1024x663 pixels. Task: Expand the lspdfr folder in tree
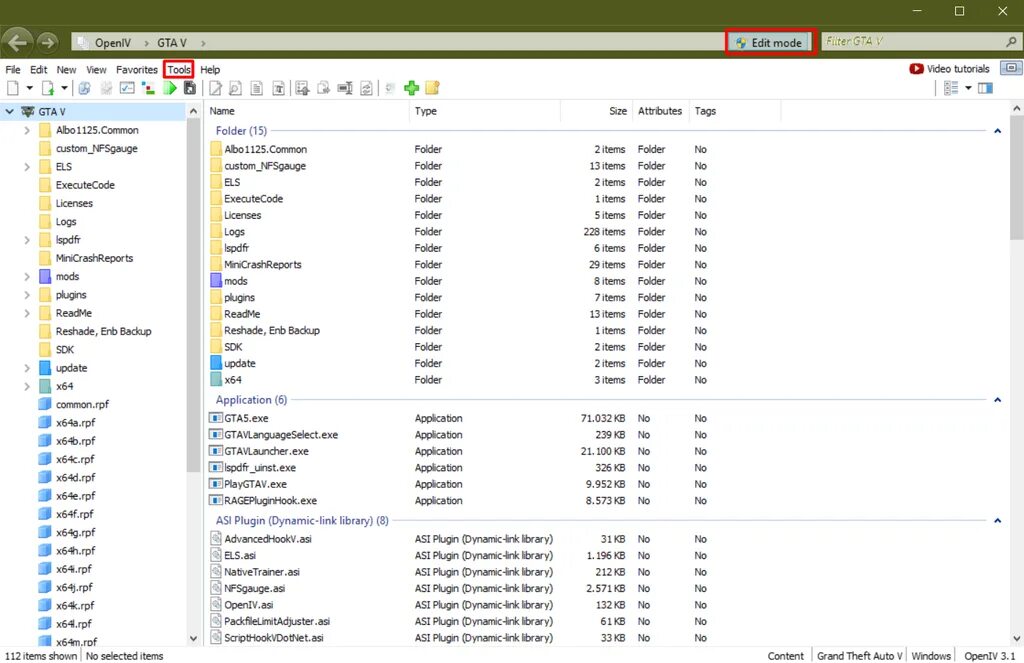(27, 240)
